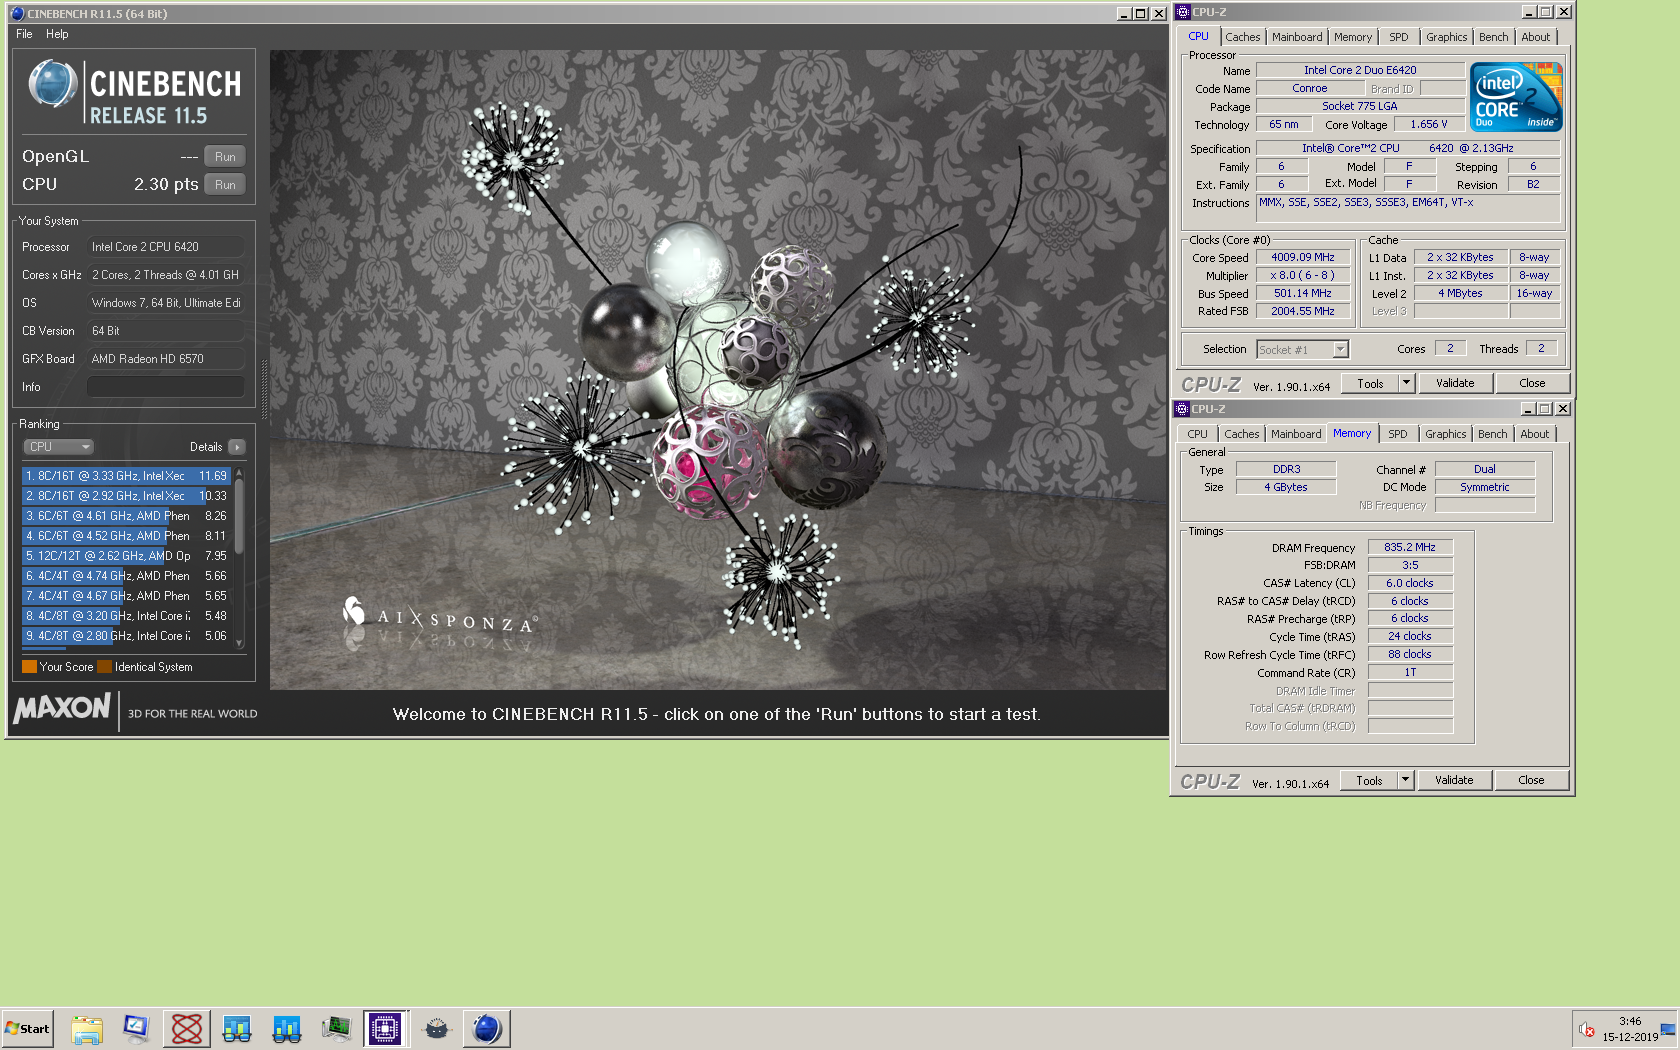Select About tab in bottom CPU-Z window
This screenshot has height=1050, width=1680.
click(1535, 434)
